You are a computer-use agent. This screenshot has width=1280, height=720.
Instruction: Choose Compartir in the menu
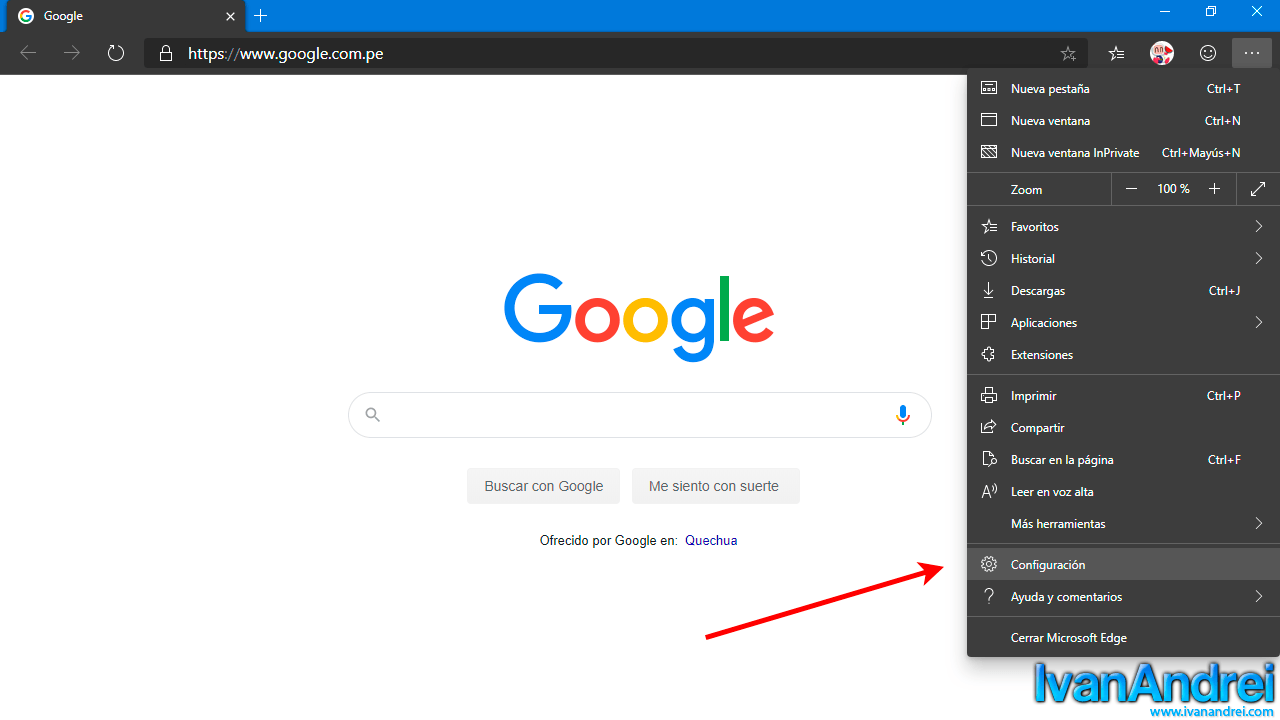(x=1123, y=428)
